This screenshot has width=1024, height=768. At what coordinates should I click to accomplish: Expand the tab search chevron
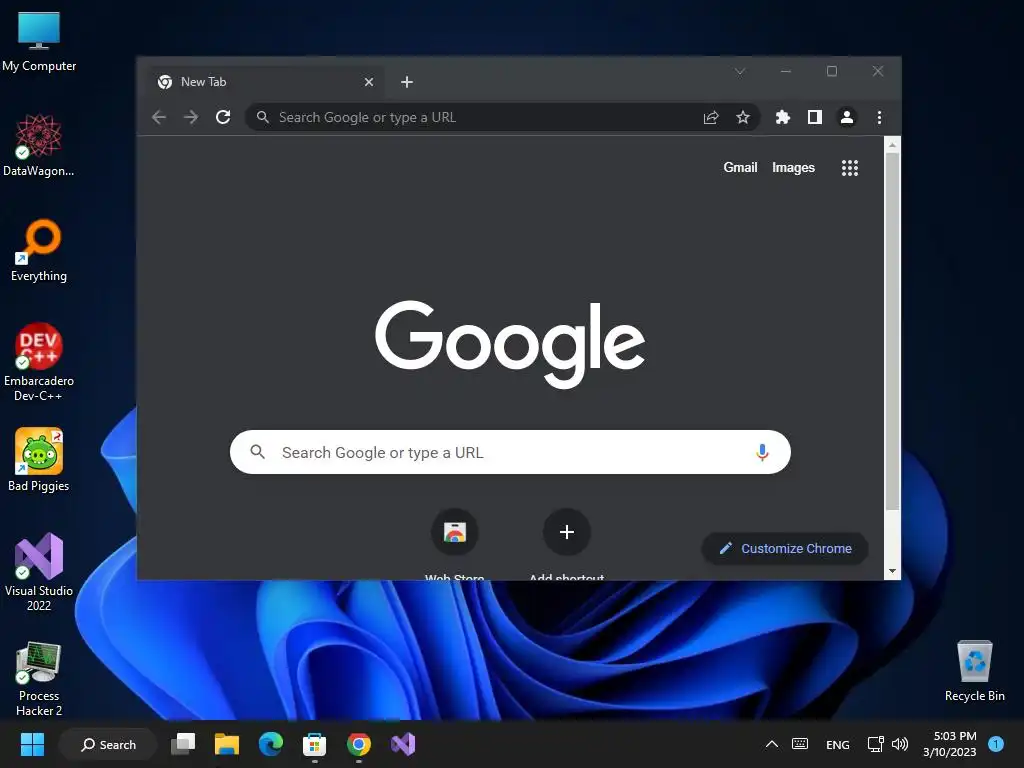tap(740, 71)
